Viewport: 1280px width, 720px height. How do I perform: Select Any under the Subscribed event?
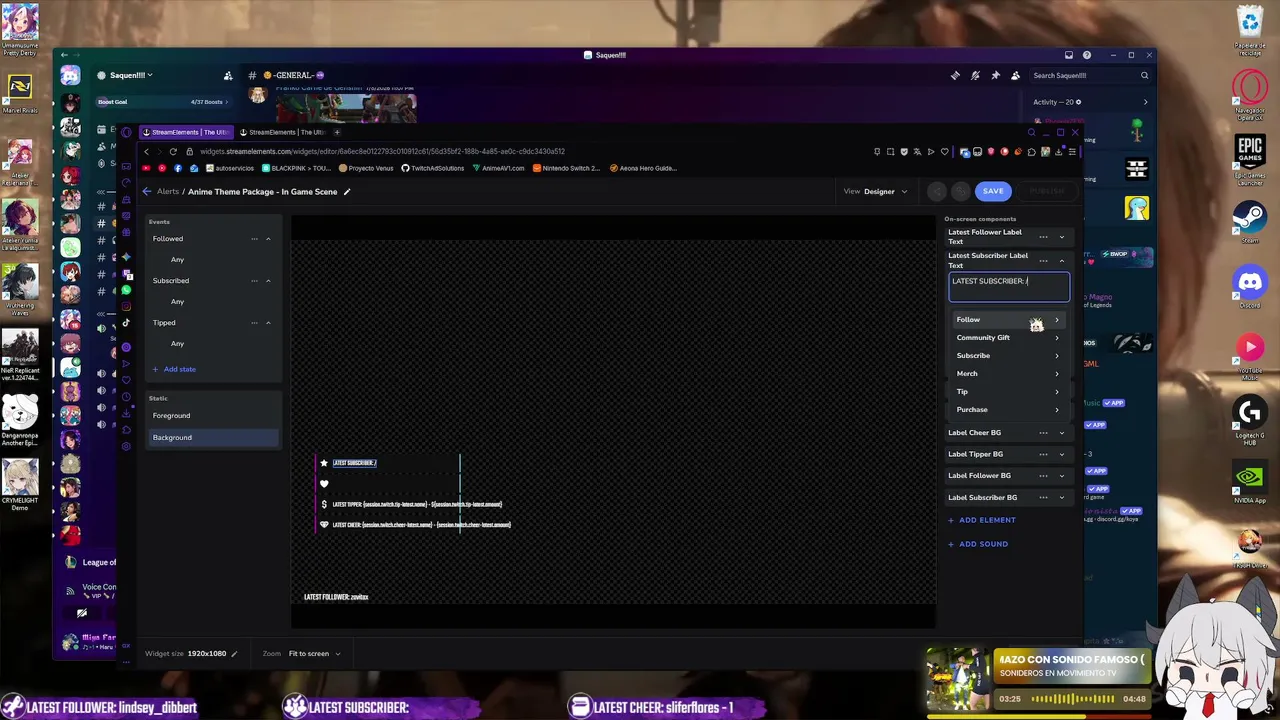(x=177, y=302)
